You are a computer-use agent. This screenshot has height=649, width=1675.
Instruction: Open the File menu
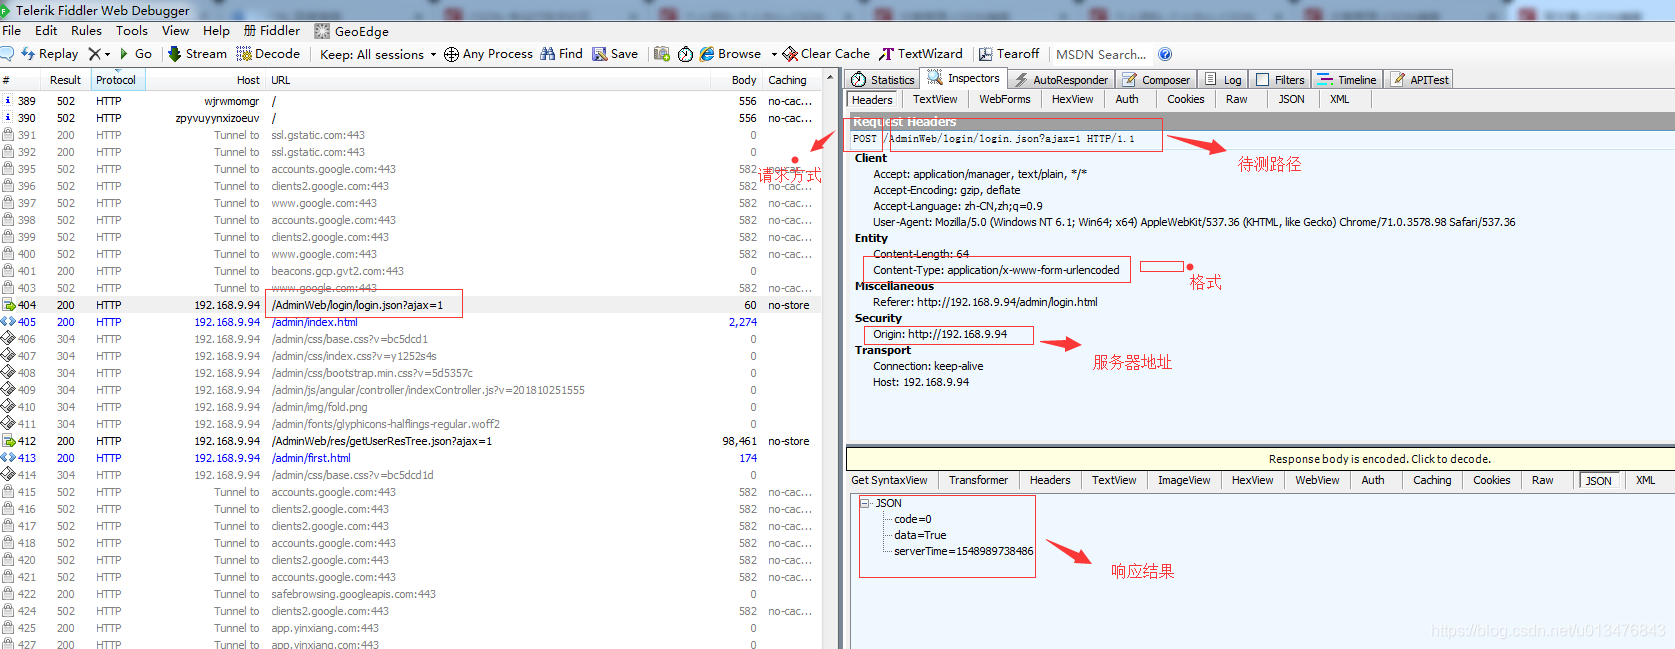12,31
